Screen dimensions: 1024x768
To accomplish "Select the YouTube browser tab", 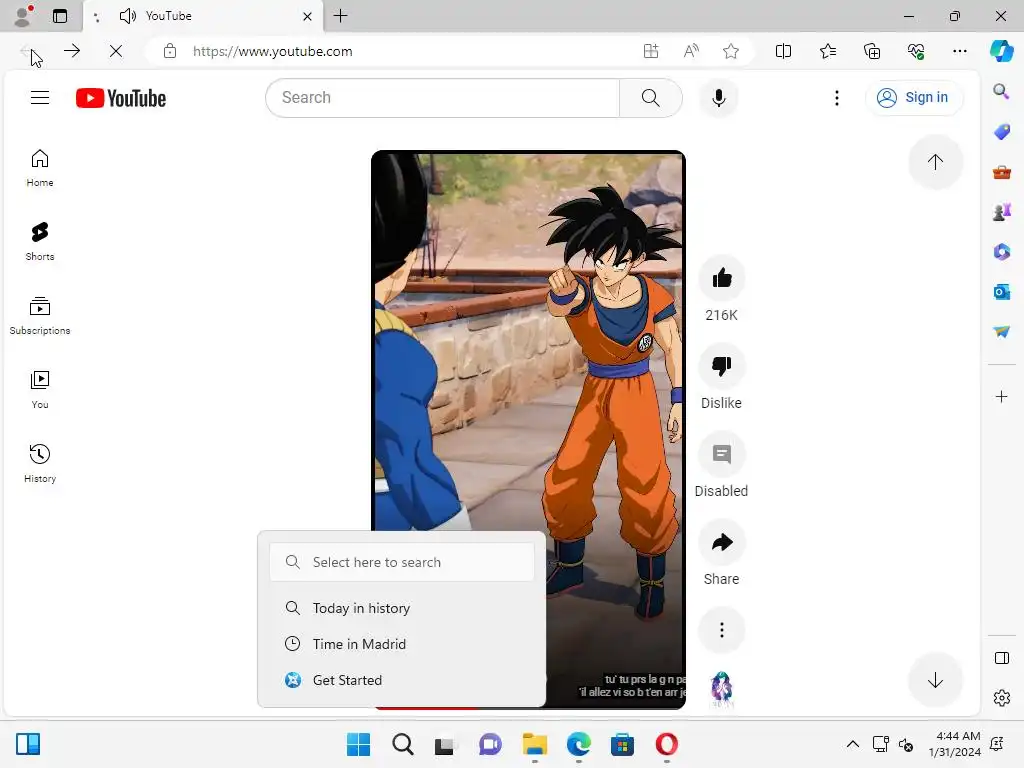I will click(x=202, y=16).
